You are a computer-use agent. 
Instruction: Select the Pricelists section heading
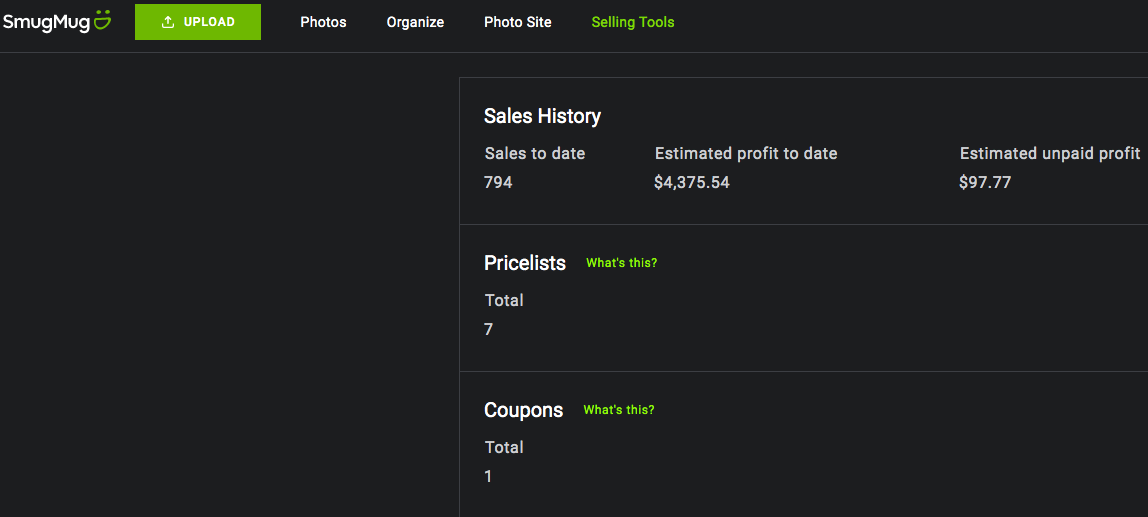click(525, 263)
